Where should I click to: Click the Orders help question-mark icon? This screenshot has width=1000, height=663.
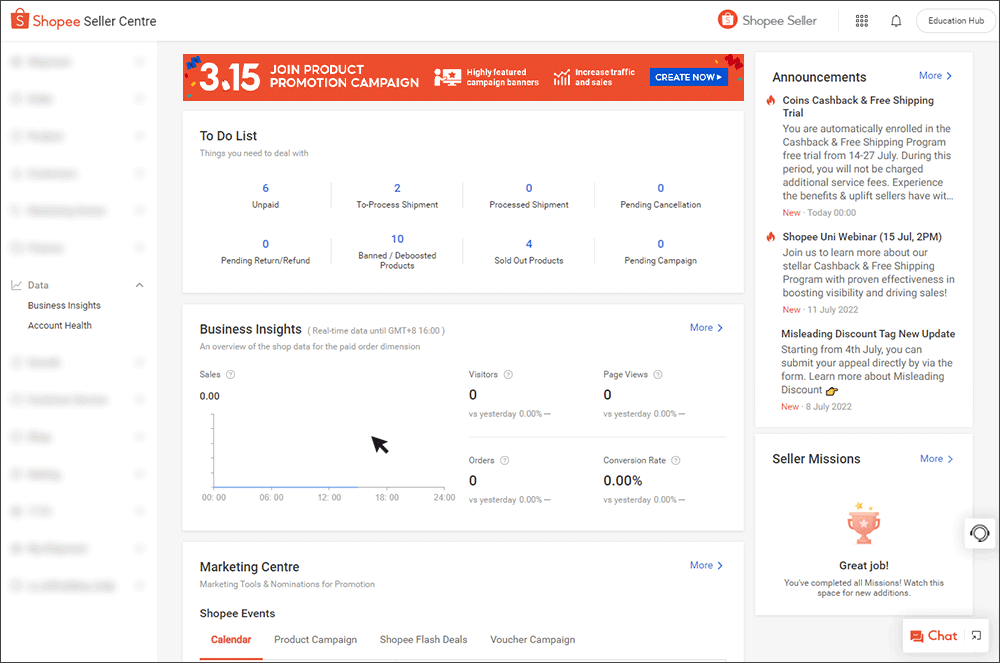(504, 460)
